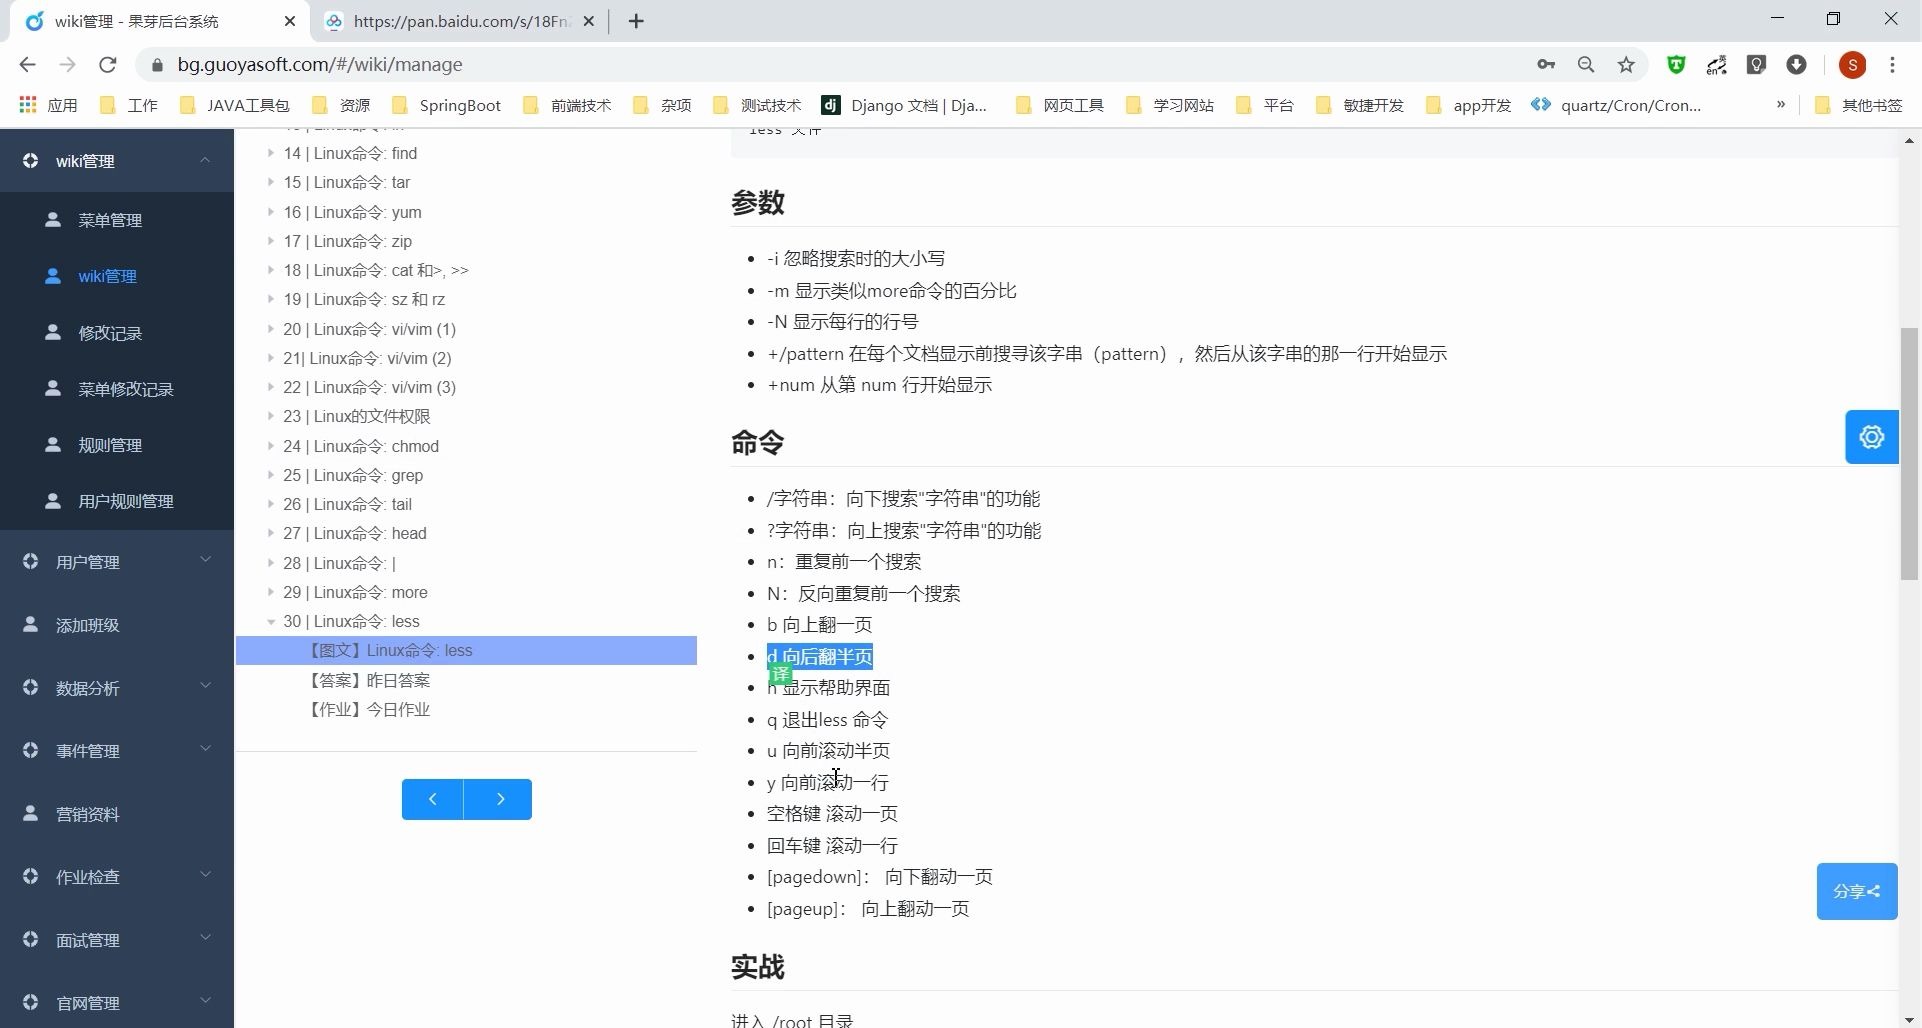Image resolution: width=1922 pixels, height=1028 pixels.
Task: Click the page vertical scrollbar thumb
Action: [1909, 453]
